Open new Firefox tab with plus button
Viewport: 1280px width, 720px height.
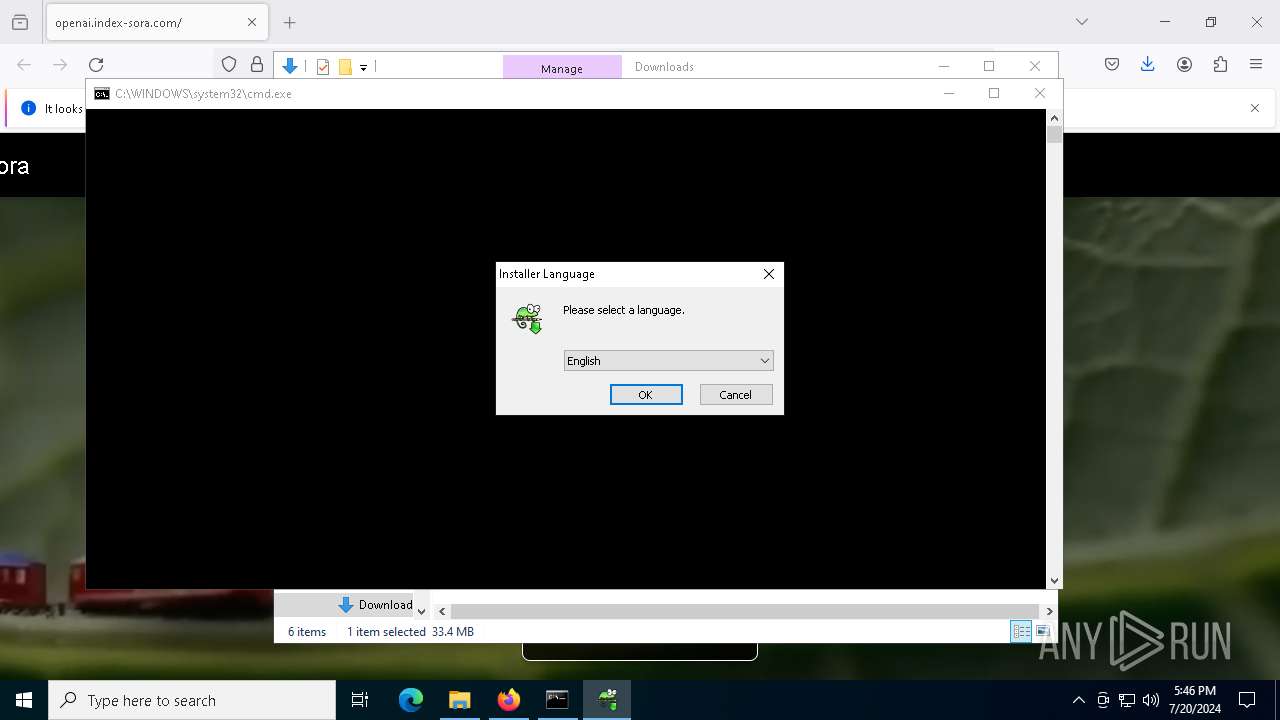(x=290, y=22)
